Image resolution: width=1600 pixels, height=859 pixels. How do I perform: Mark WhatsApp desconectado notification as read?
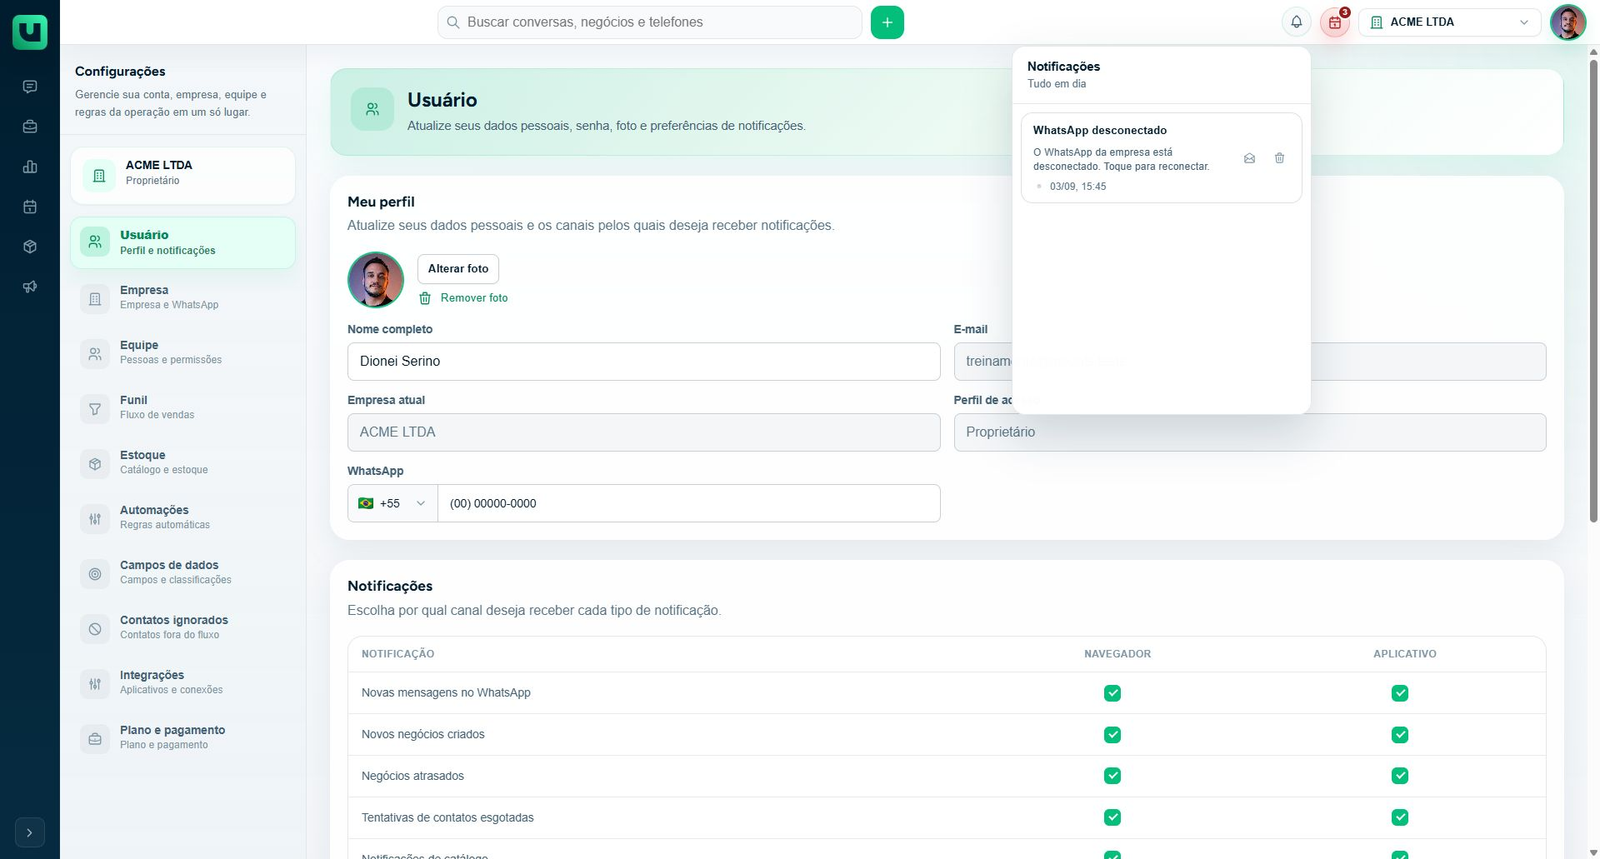click(x=1249, y=158)
